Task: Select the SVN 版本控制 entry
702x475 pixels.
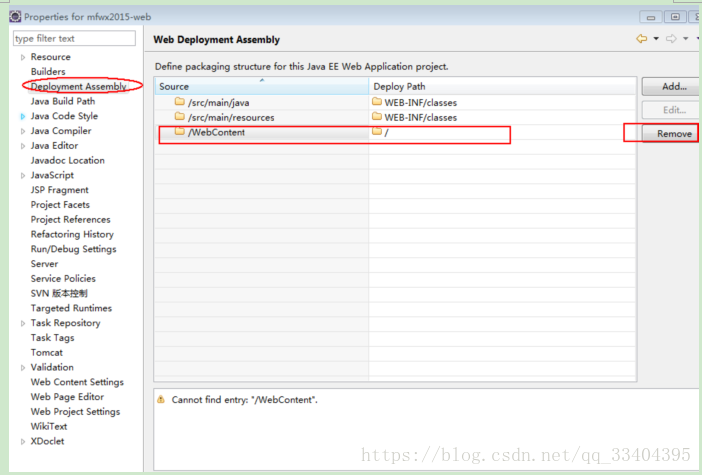Action: [x=59, y=293]
